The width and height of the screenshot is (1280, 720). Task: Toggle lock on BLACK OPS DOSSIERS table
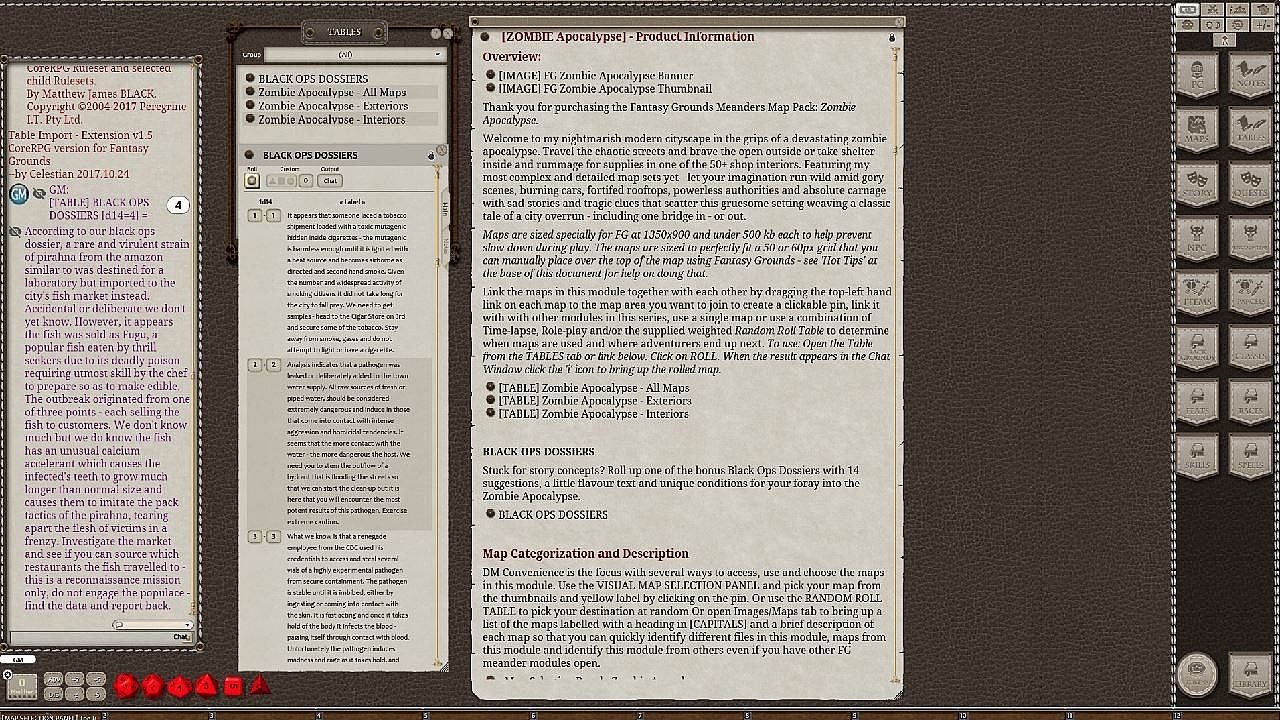pos(431,156)
